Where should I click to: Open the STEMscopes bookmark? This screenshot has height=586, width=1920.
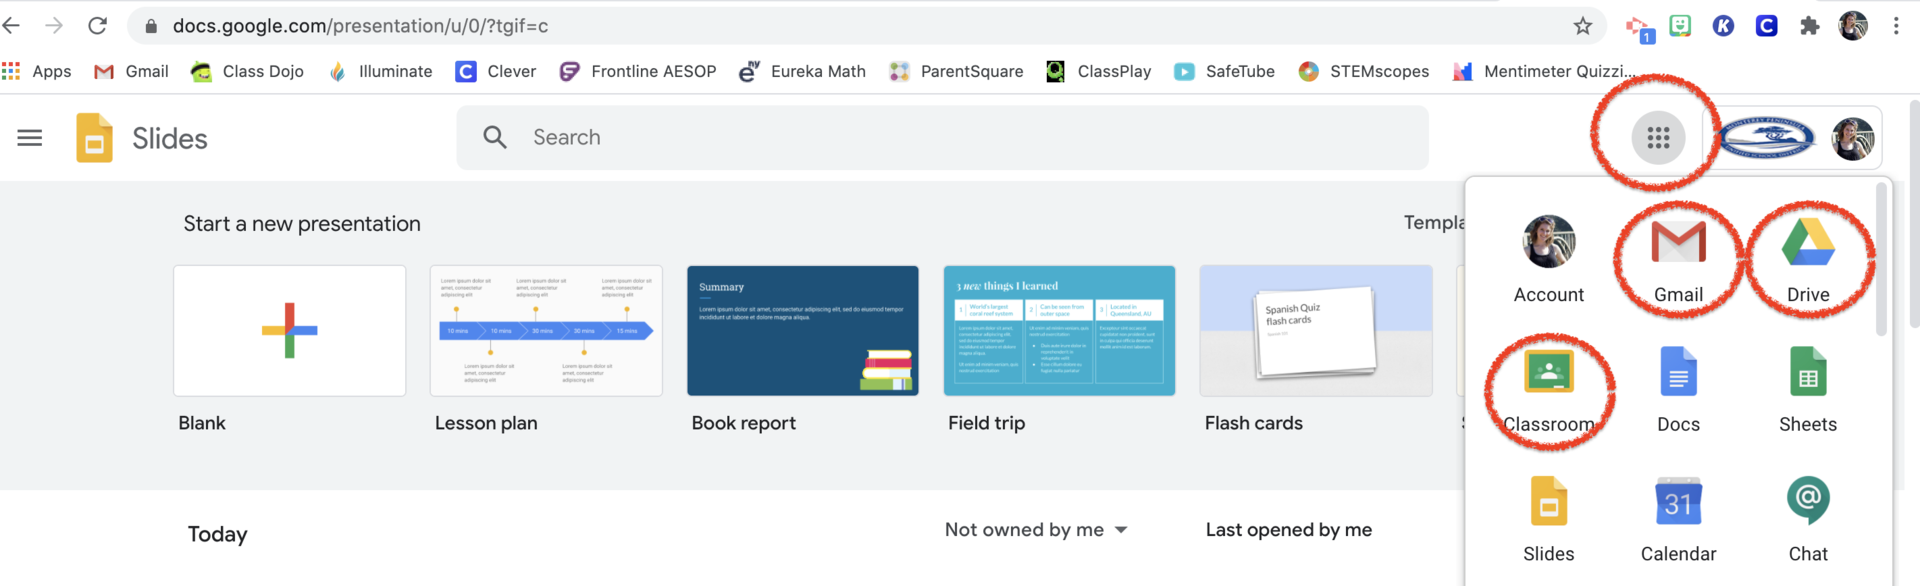click(x=1364, y=71)
